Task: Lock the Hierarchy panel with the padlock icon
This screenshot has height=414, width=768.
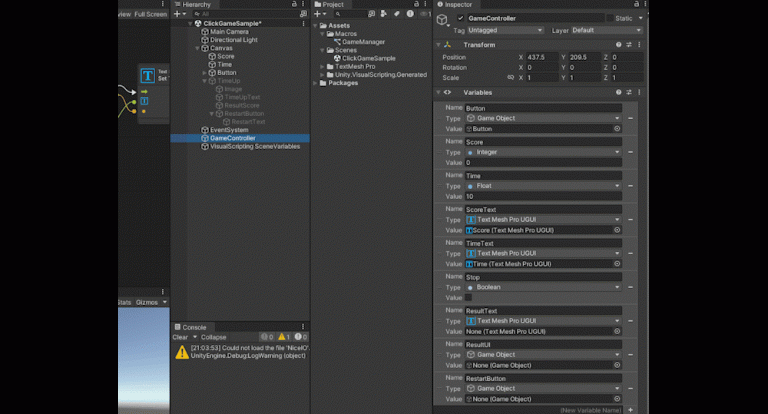Action: click(294, 4)
